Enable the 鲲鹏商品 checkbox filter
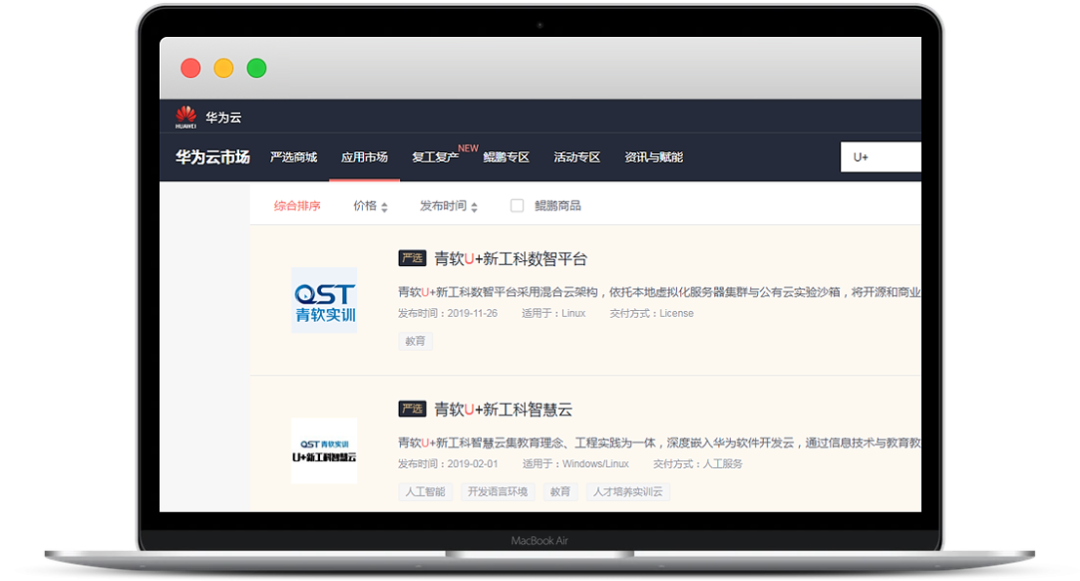Image resolution: width=1080 pixels, height=581 pixels. (517, 206)
